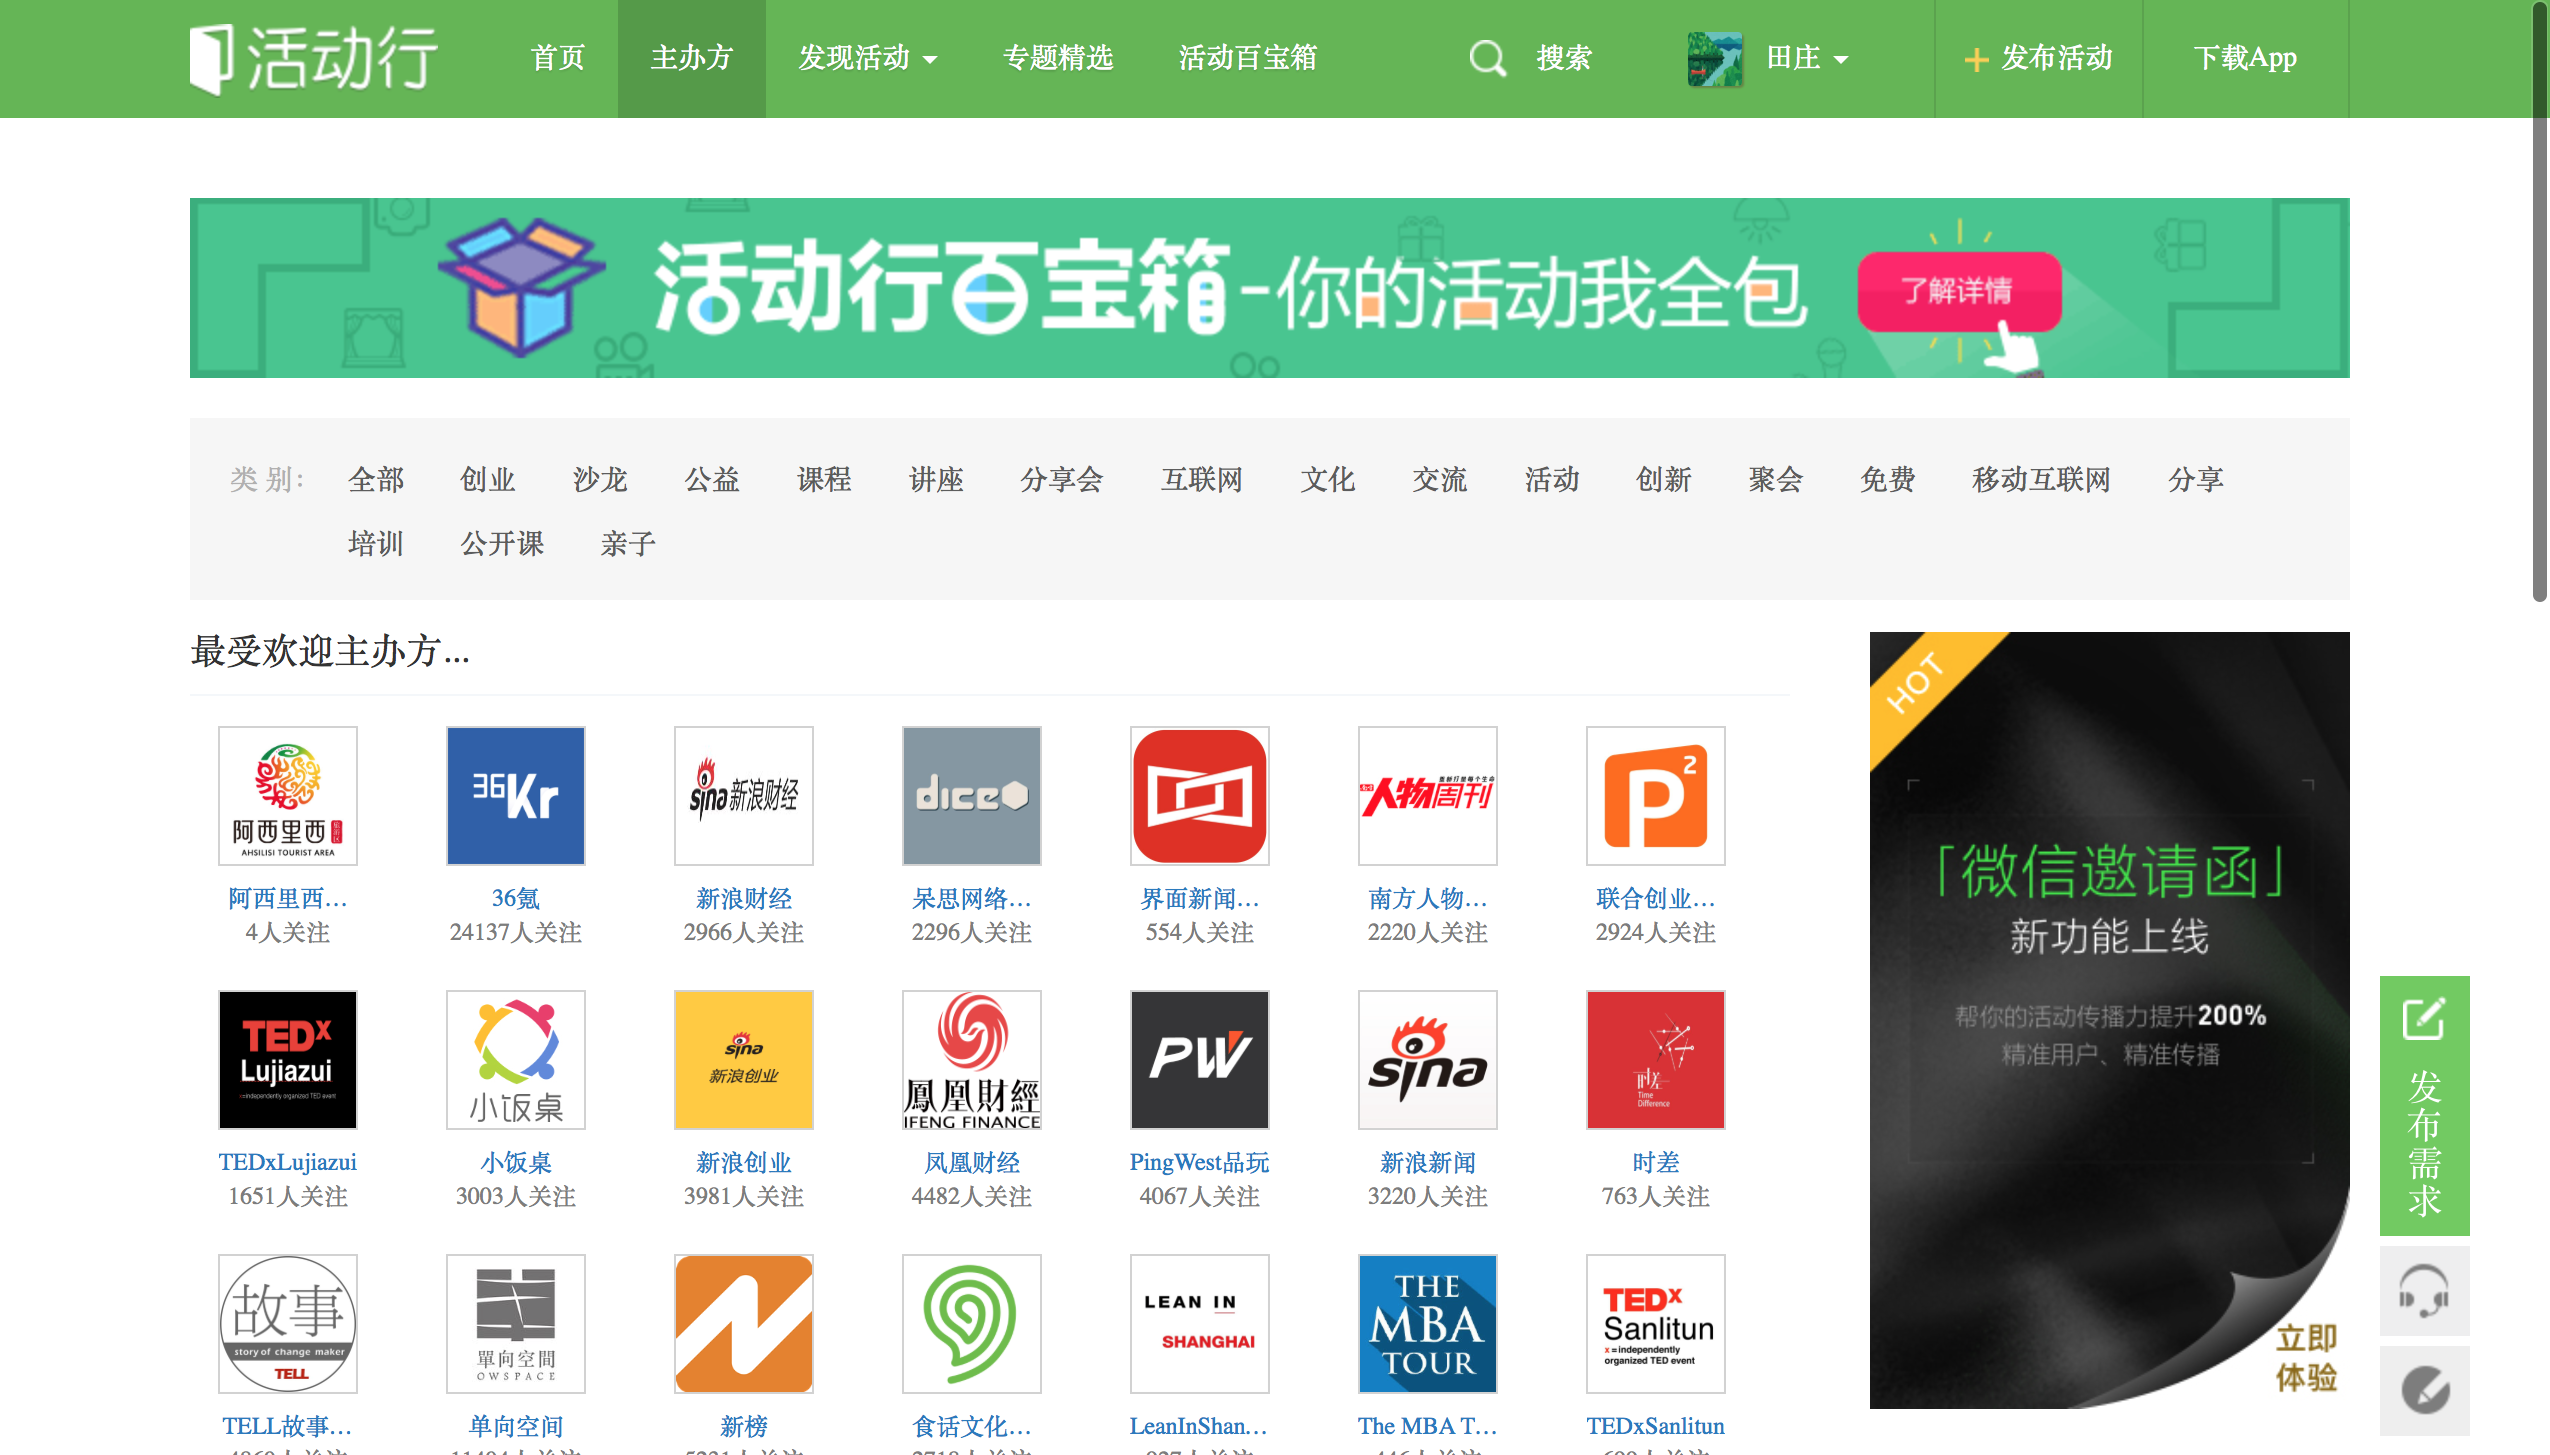Click the 活动行百宝箱 banner image
2550x1455 pixels.
click(x=1270, y=288)
